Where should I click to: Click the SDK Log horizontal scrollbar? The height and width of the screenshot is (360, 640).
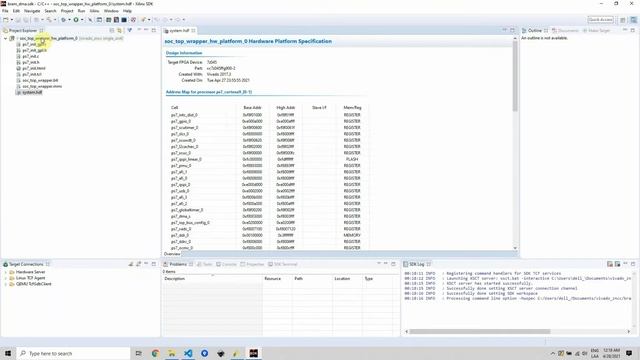pyautogui.click(x=480, y=331)
